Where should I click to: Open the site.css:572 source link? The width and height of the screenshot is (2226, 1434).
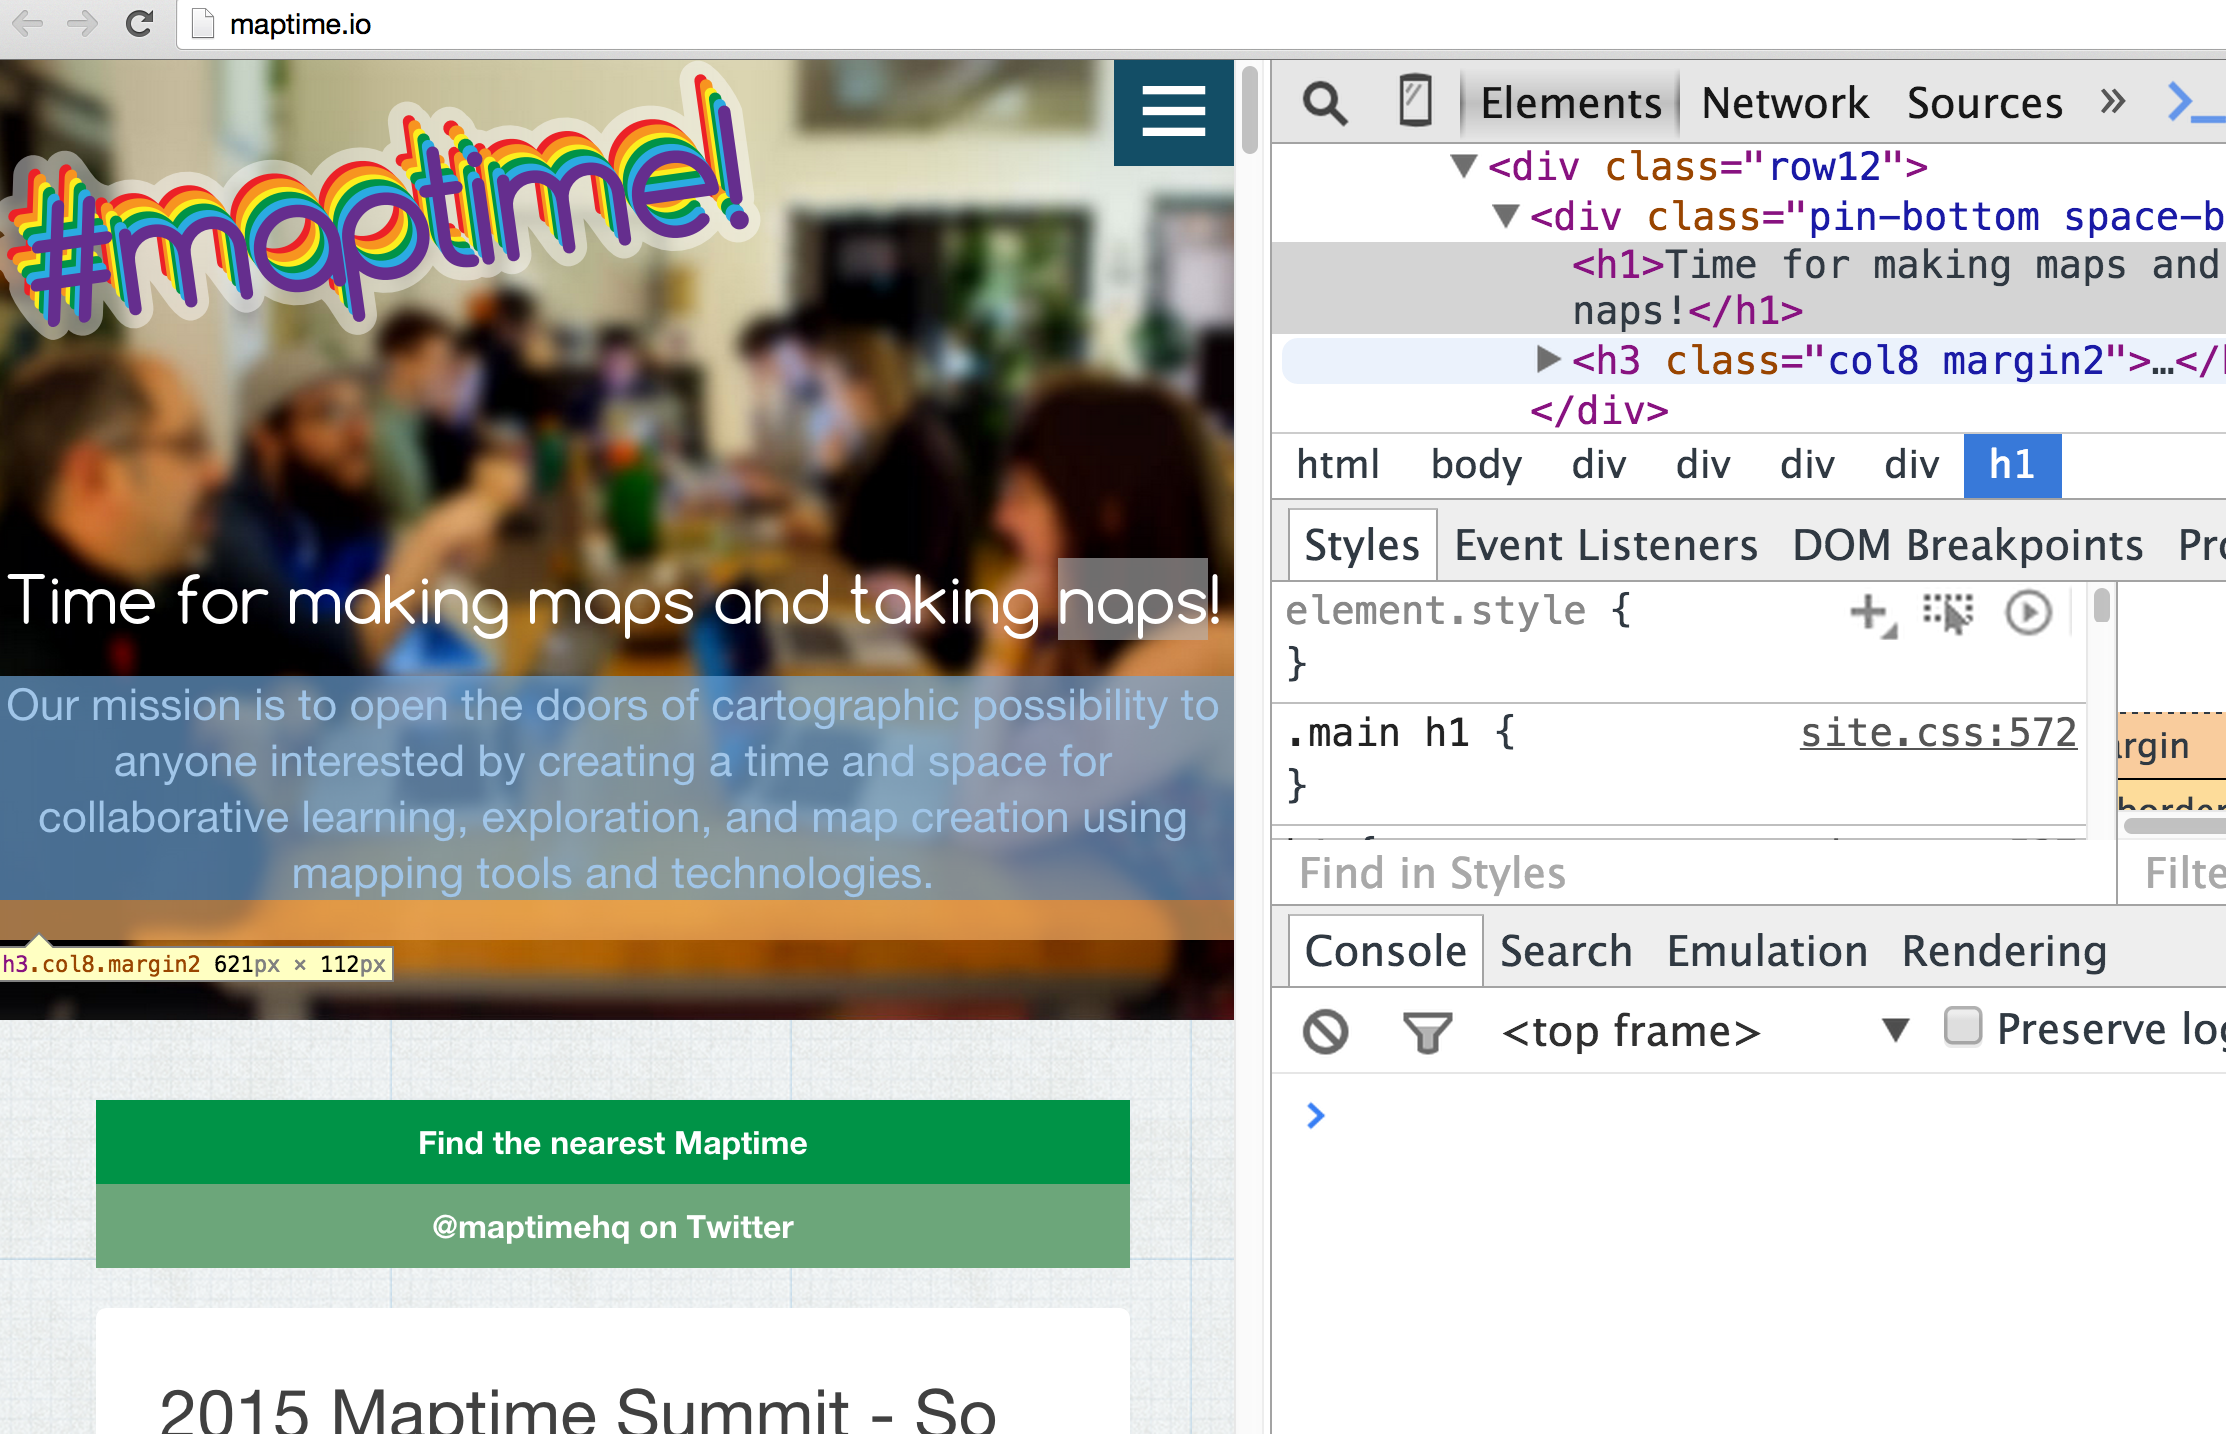click(1938, 732)
